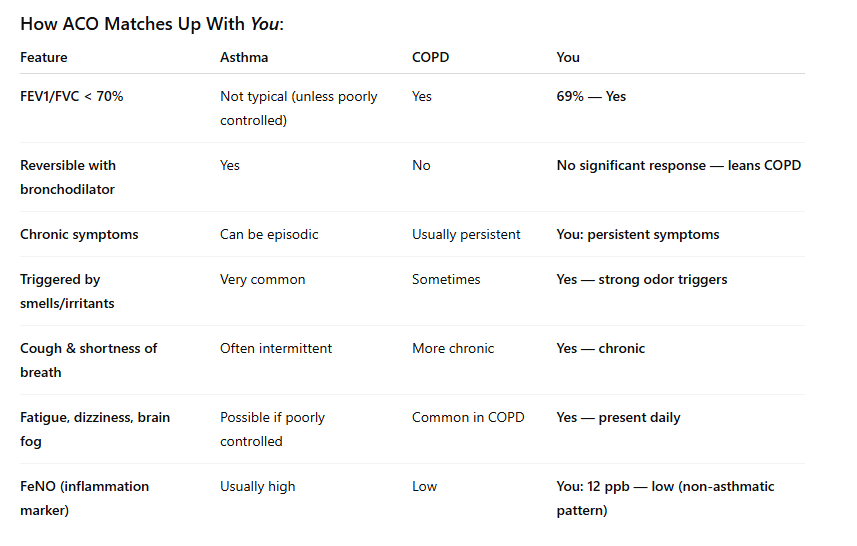The image size is (857, 546).
Task: Select "No significant response — leans COPD" text
Action: 678,166
